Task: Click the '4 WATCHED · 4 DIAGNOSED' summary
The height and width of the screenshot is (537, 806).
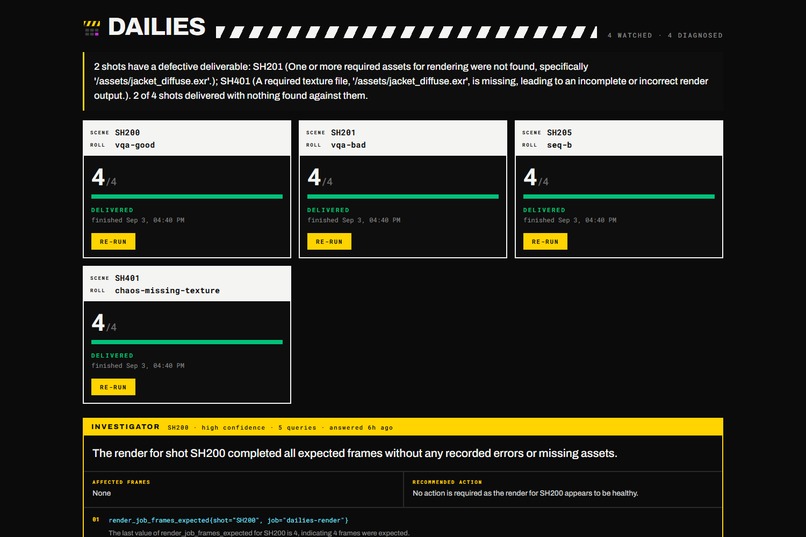Action: click(x=665, y=35)
